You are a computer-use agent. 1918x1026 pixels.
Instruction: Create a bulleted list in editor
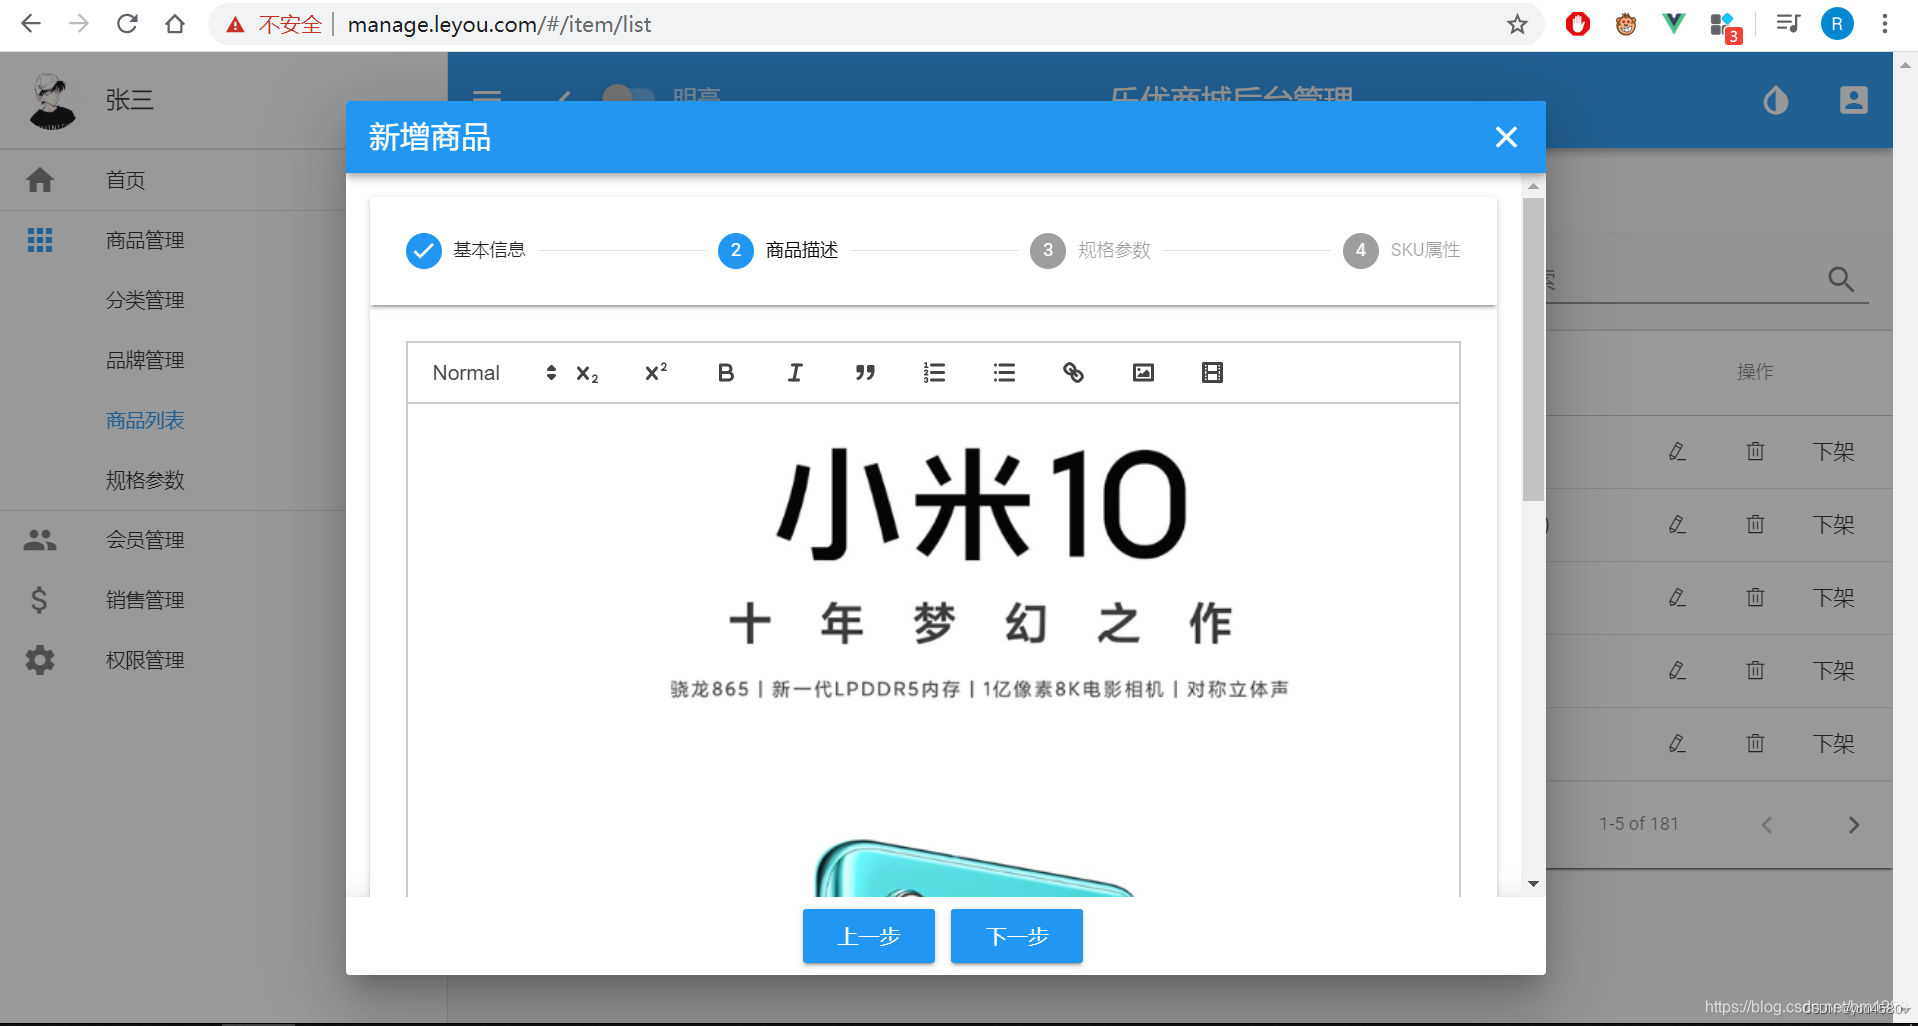1004,373
